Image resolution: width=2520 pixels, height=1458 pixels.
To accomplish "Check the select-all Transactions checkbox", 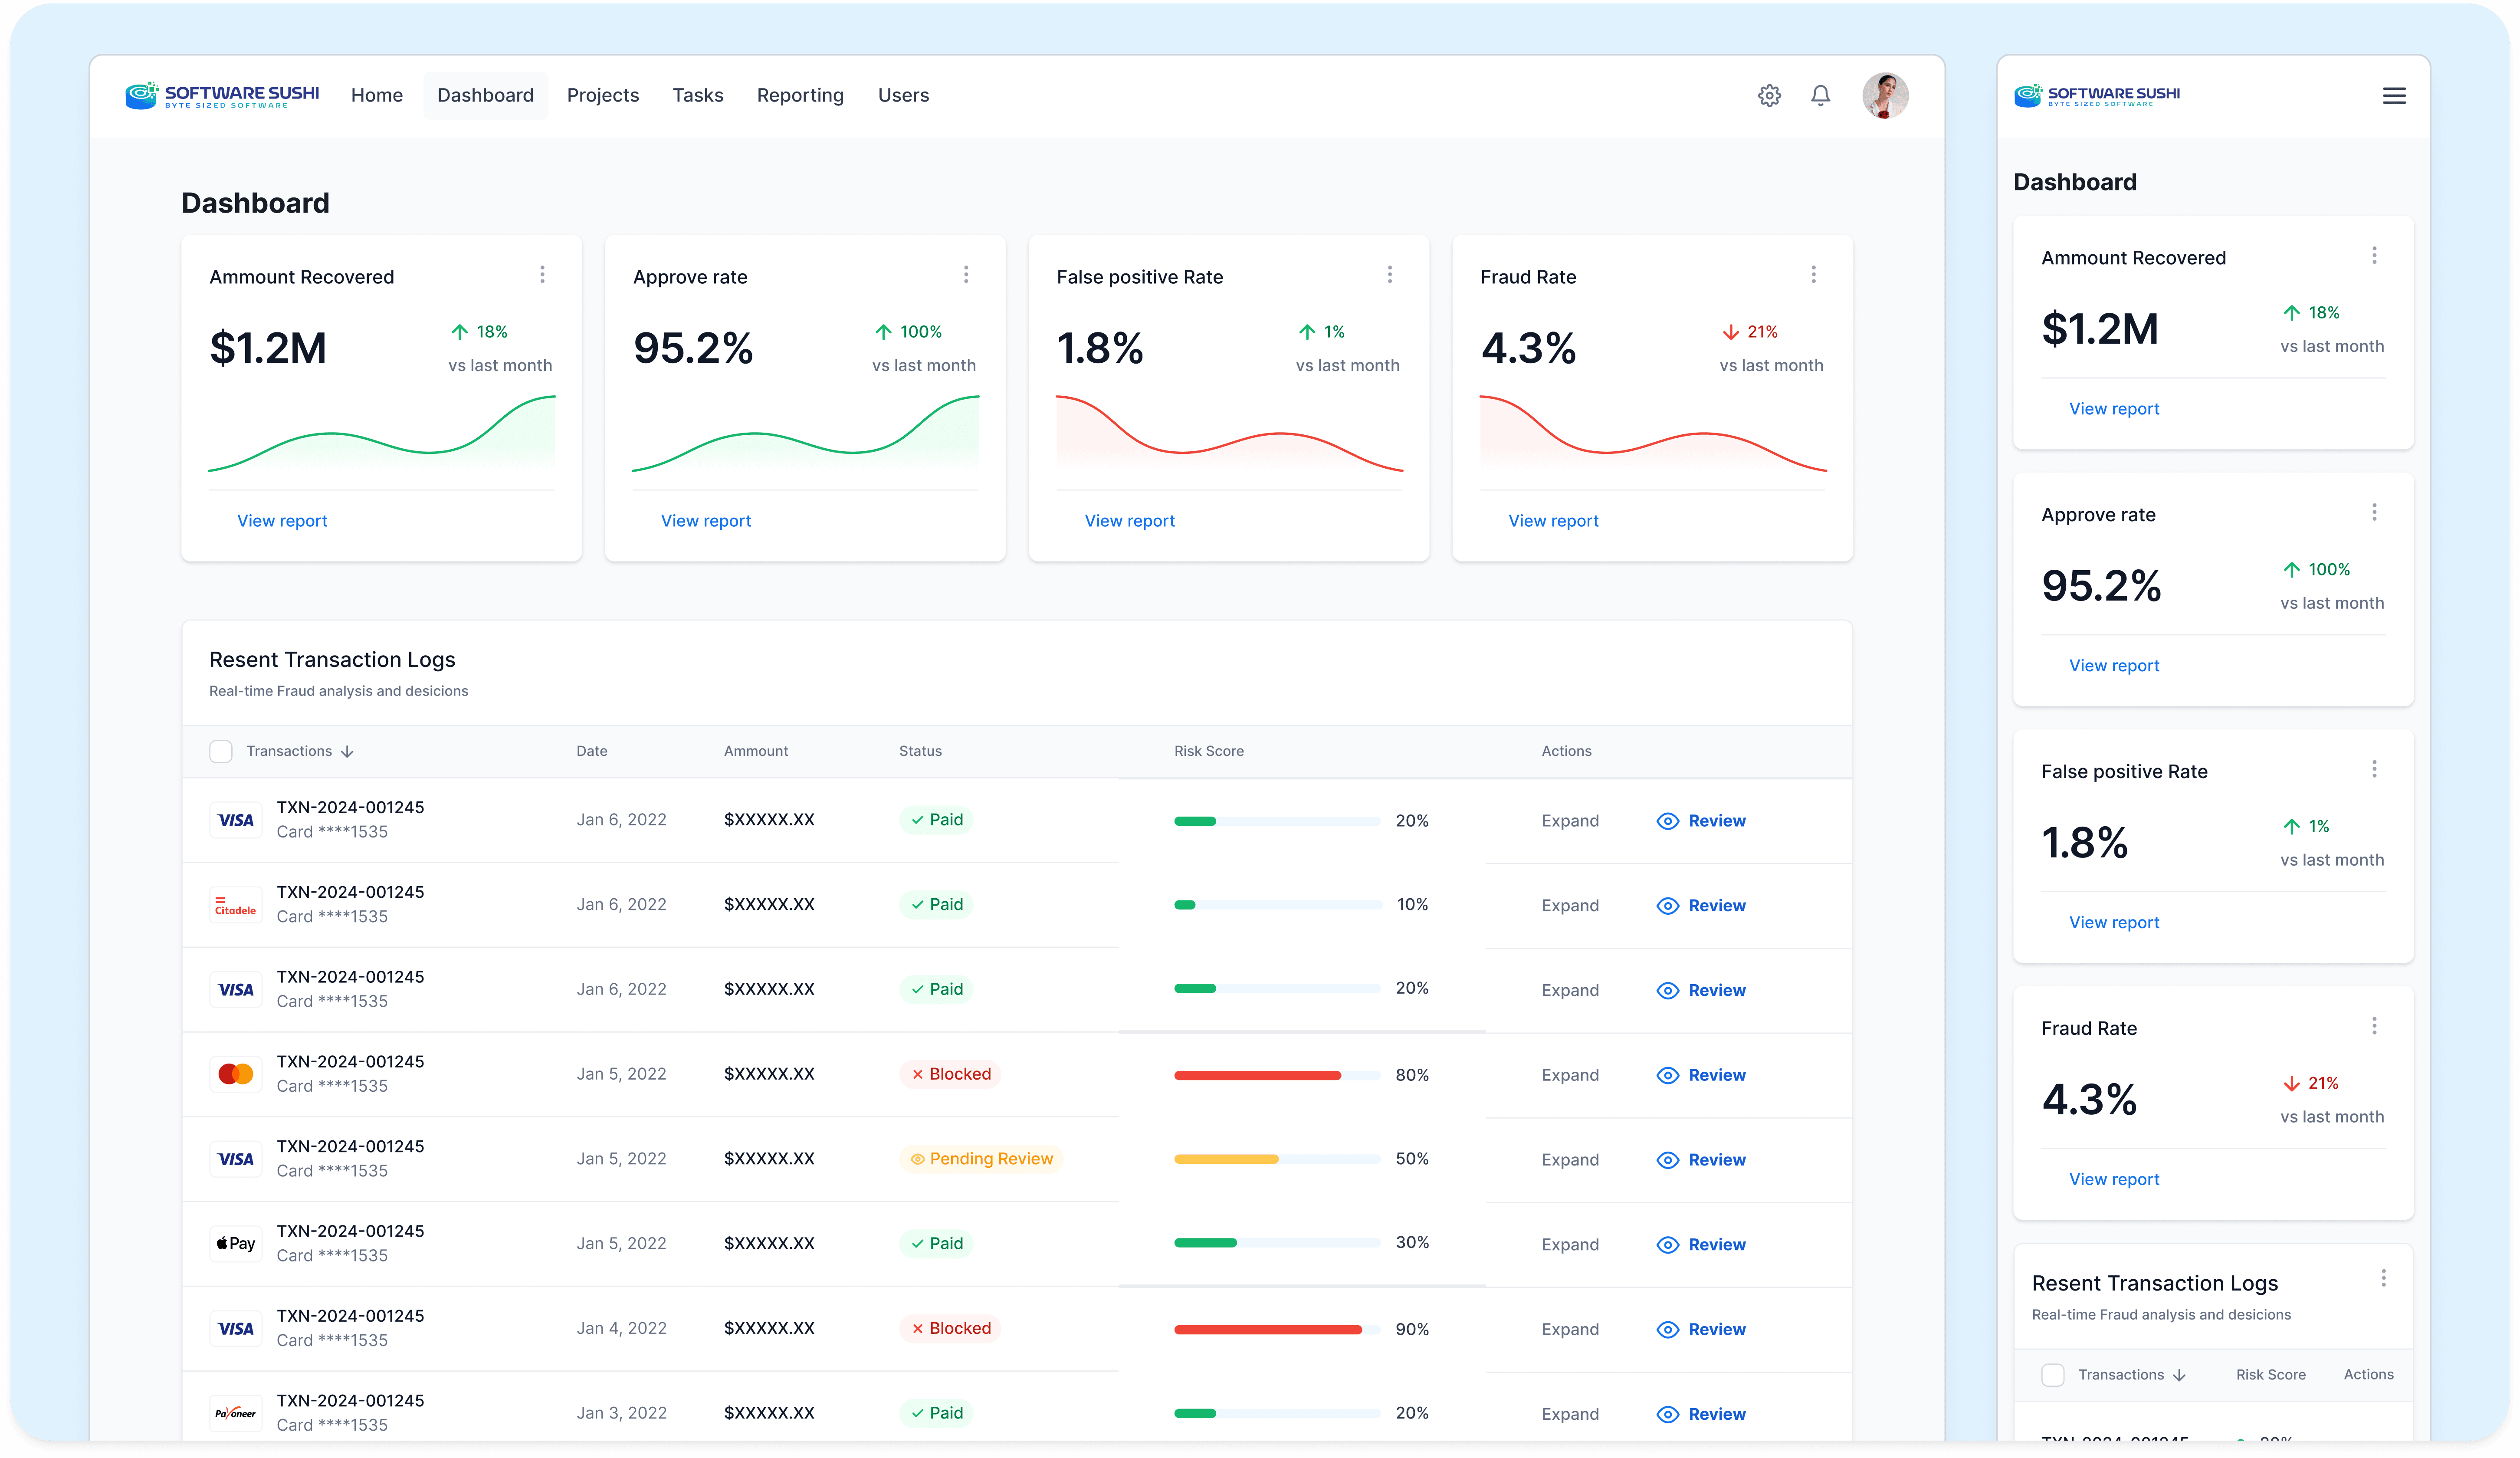I will pos(221,751).
